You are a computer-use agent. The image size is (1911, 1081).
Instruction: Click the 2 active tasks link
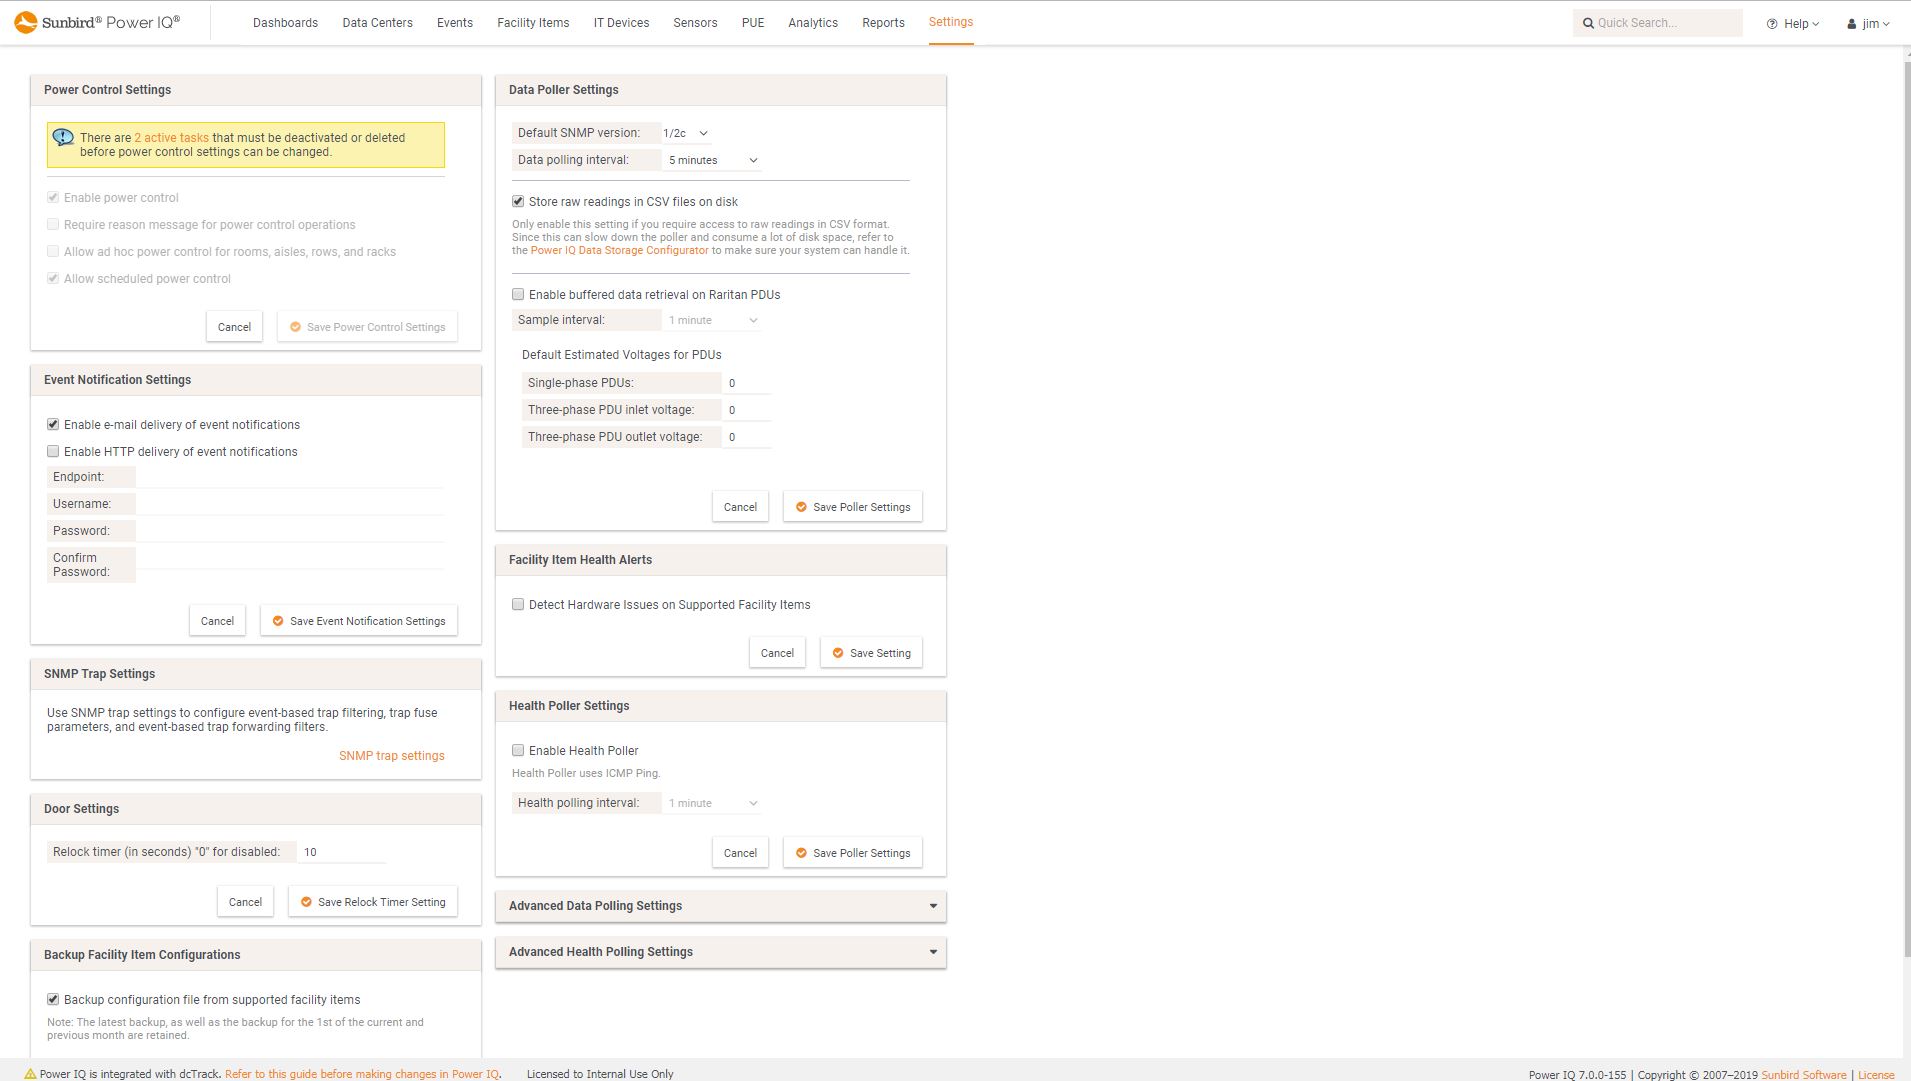coord(173,137)
